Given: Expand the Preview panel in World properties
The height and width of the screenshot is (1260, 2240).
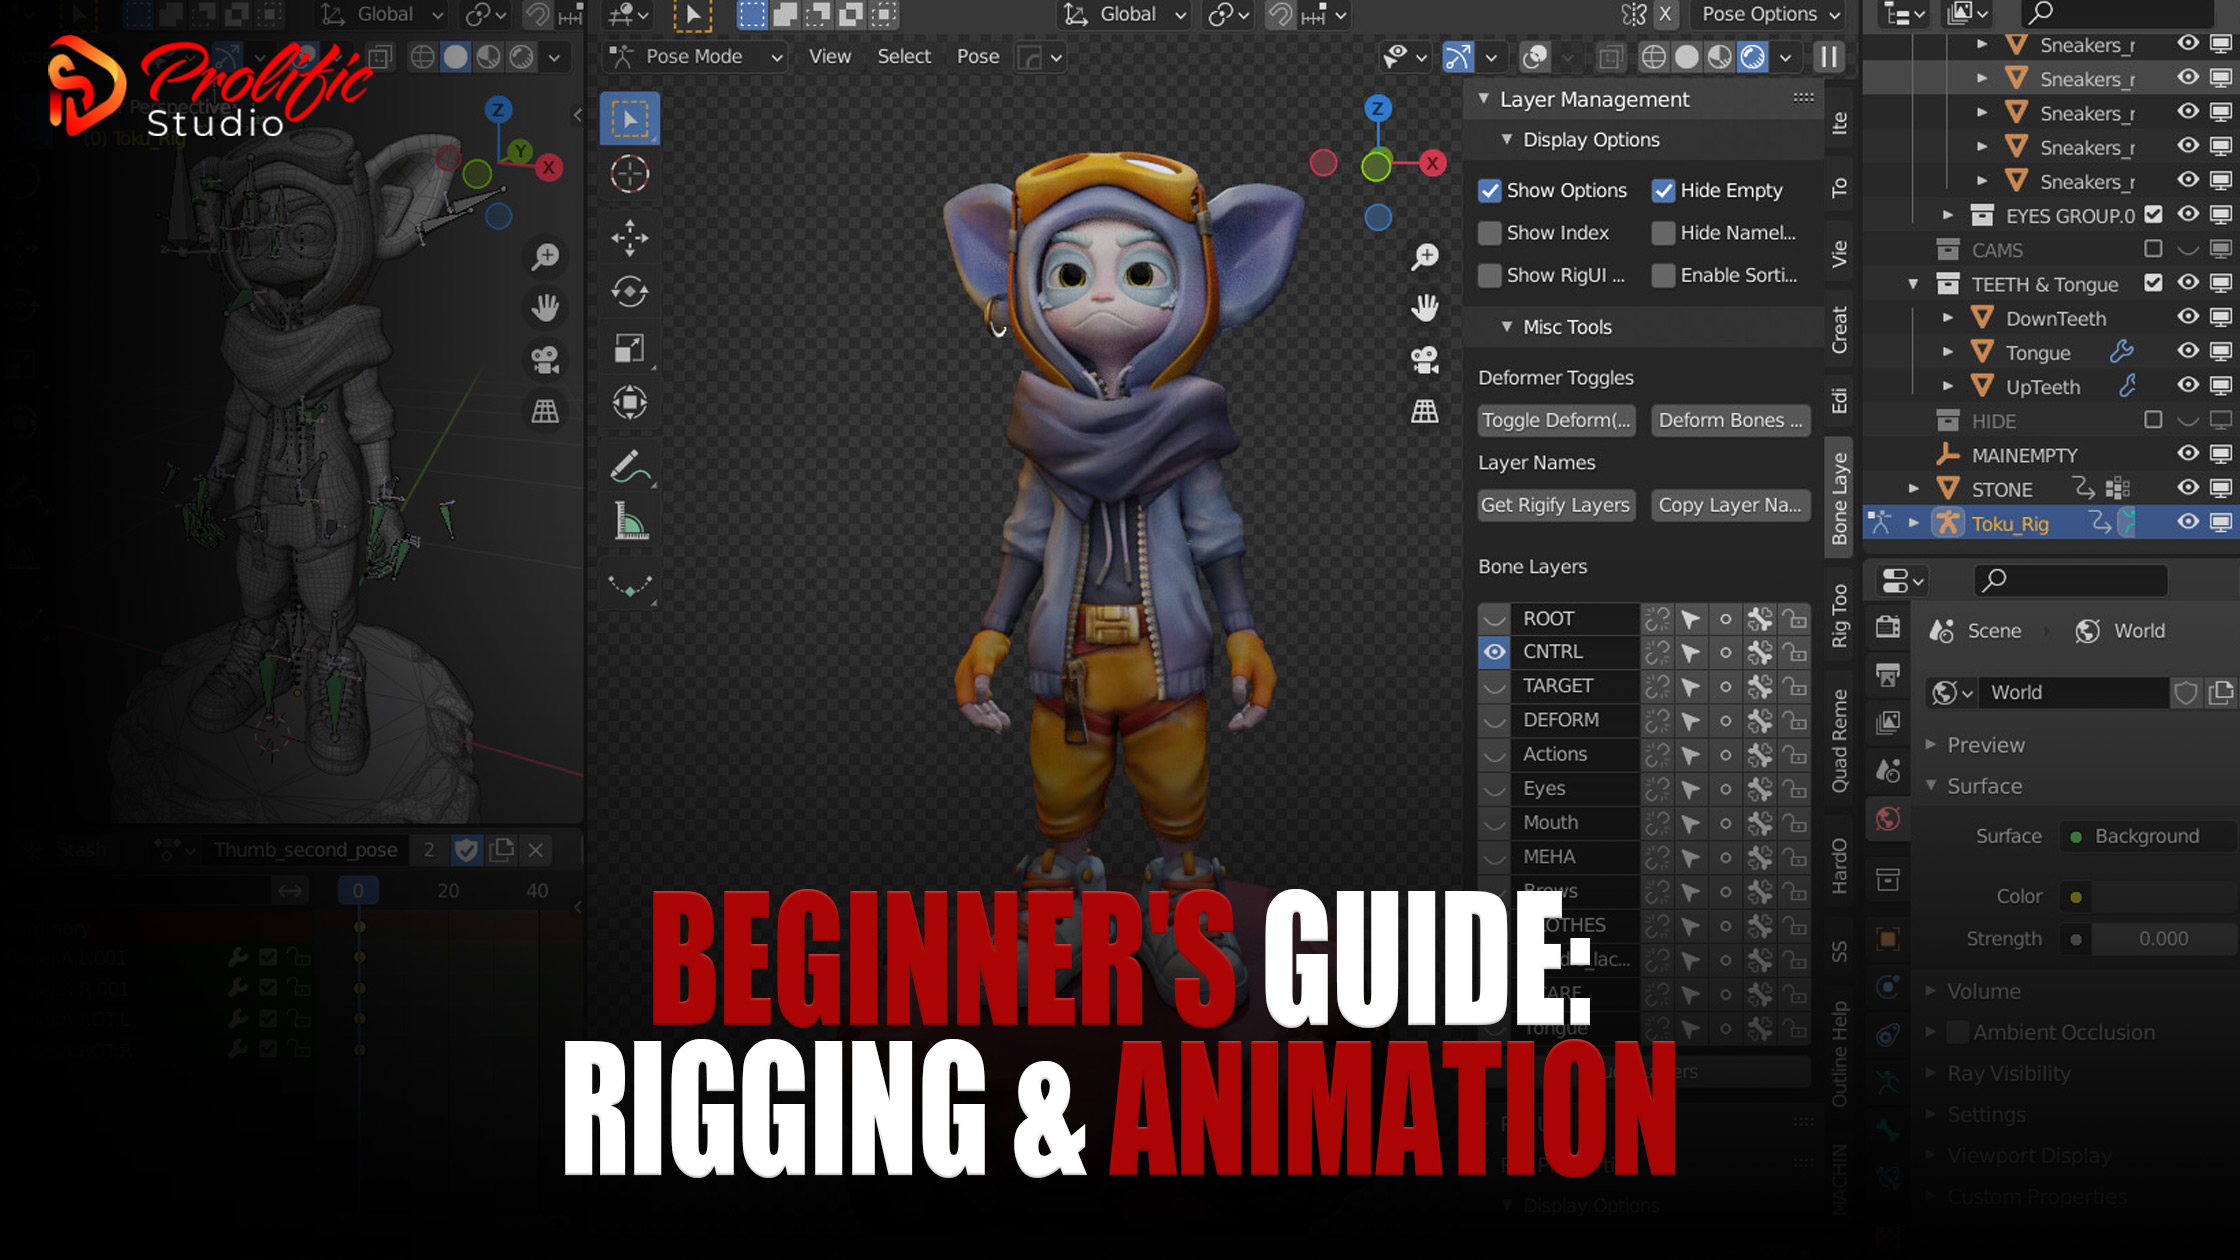Looking at the screenshot, I should coord(1932,745).
